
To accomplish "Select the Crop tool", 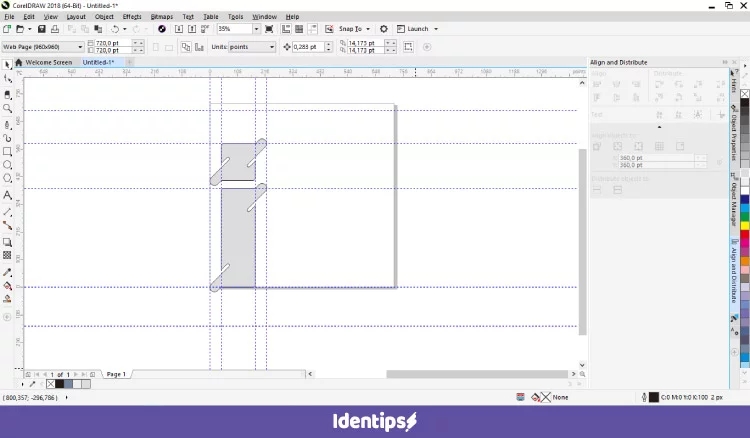I will (7, 94).
